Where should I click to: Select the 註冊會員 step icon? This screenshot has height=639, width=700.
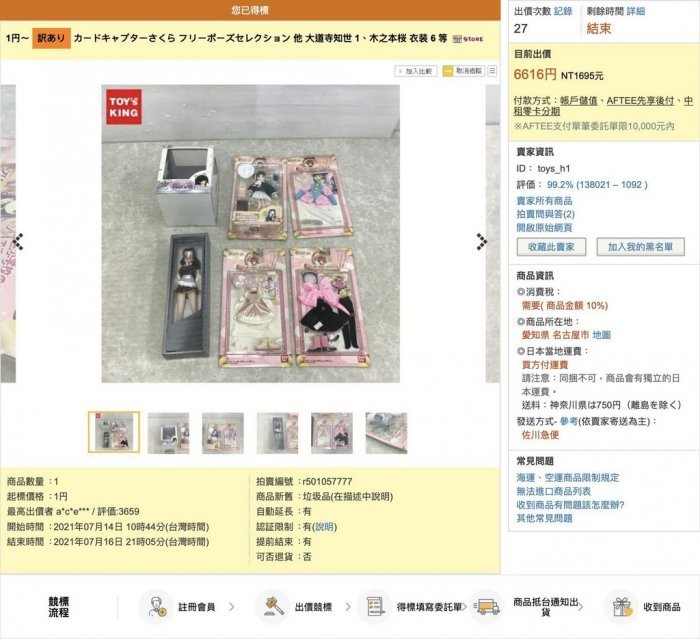[x=155, y=607]
